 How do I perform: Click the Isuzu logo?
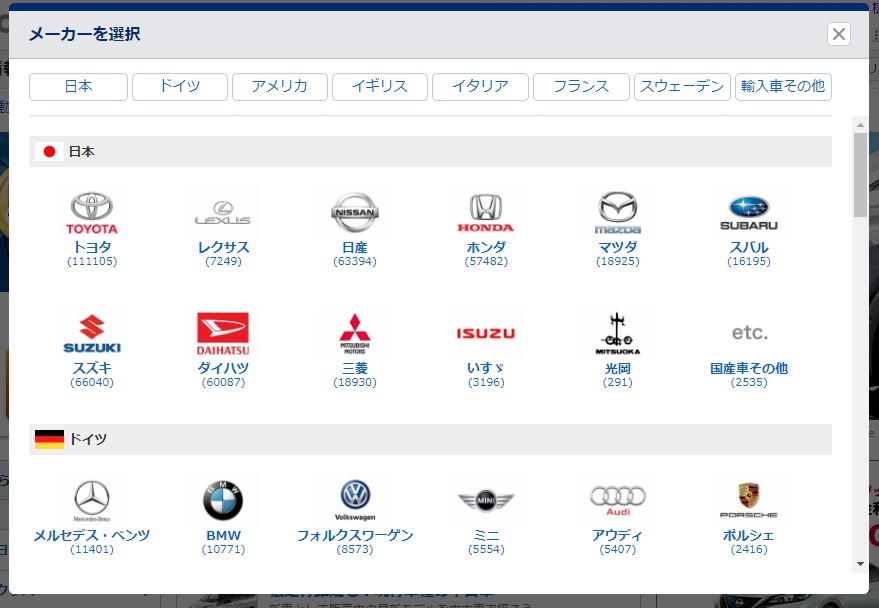coord(486,333)
